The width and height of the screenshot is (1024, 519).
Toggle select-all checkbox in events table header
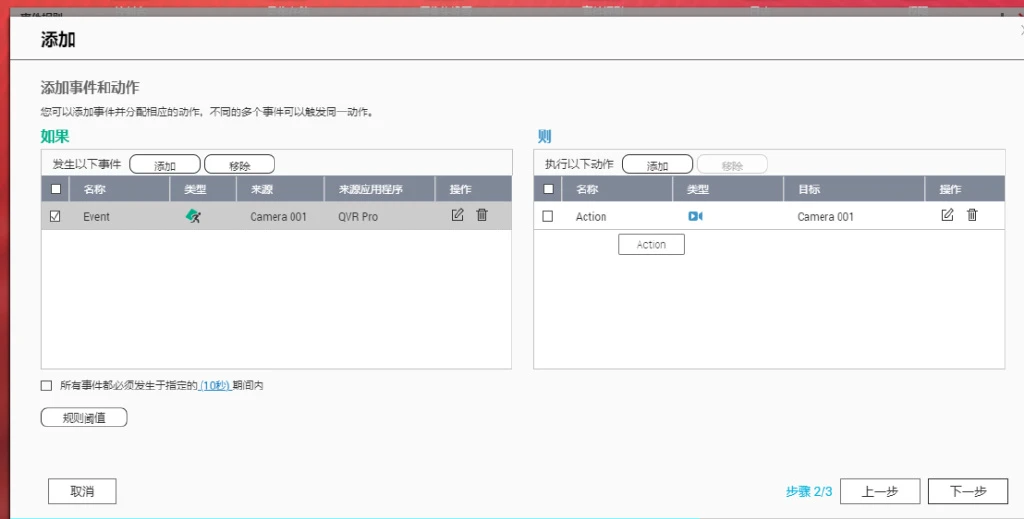[56, 189]
